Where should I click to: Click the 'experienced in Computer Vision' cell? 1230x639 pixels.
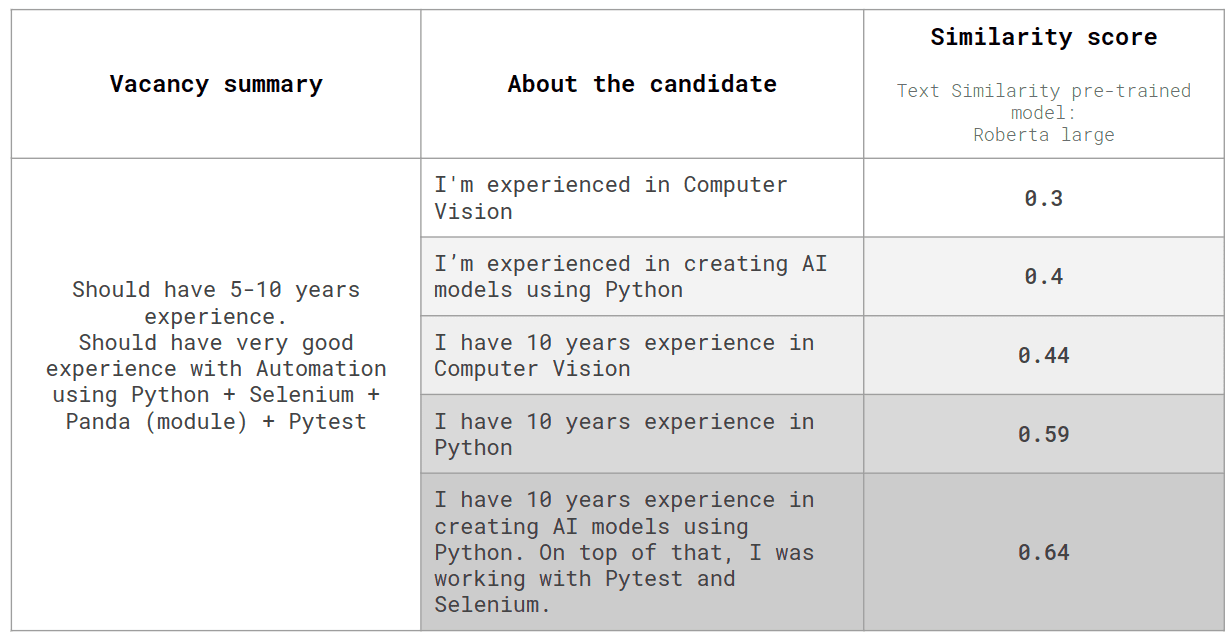tap(610, 198)
